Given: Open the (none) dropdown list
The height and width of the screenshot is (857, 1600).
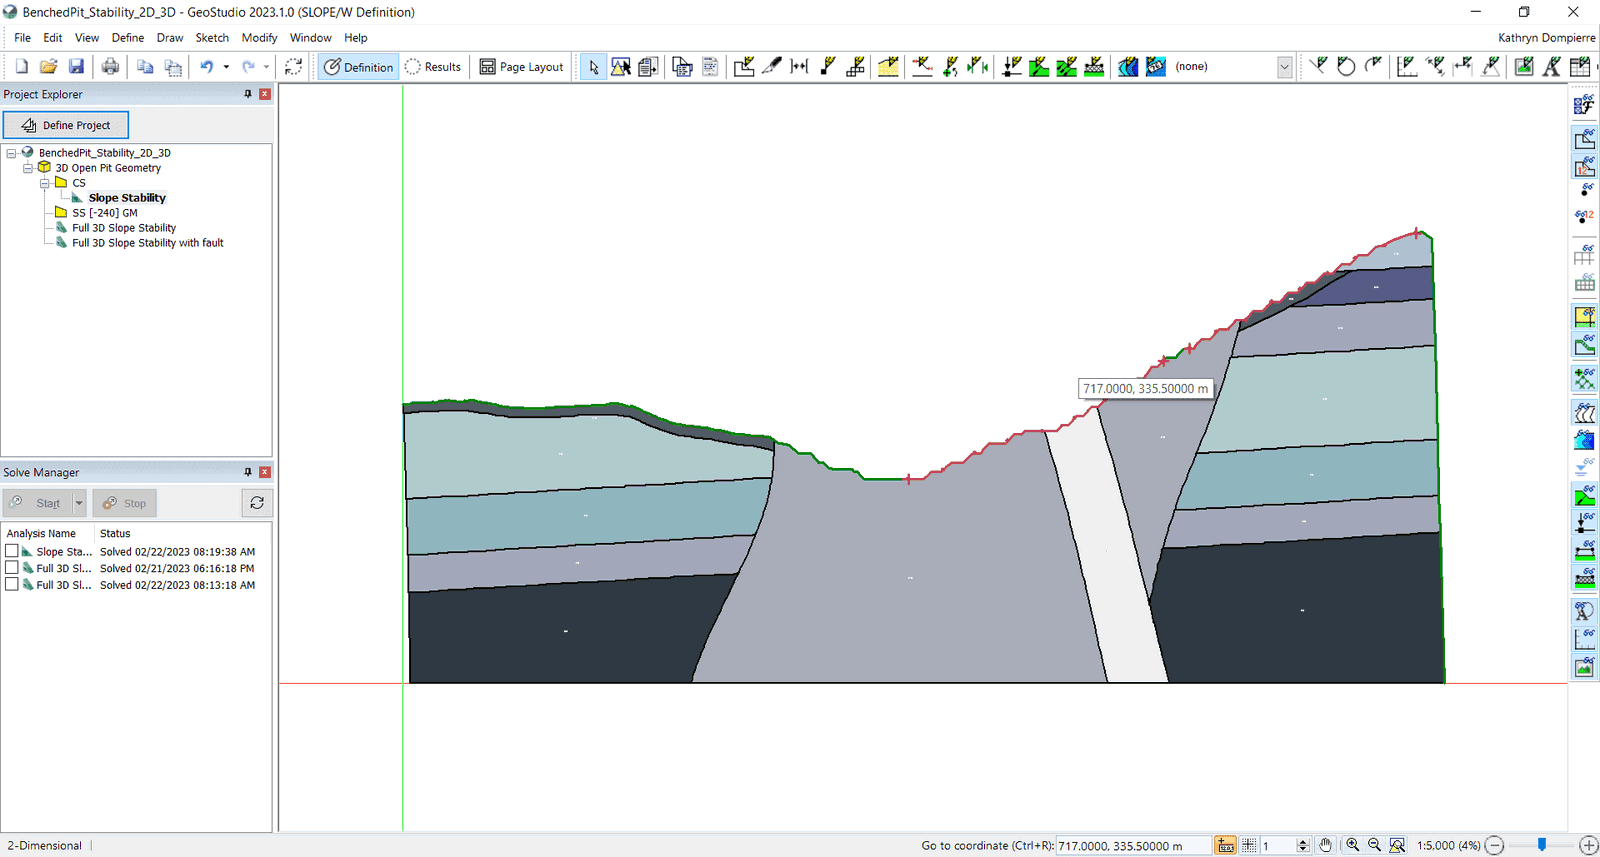Looking at the screenshot, I should pyautogui.click(x=1284, y=67).
